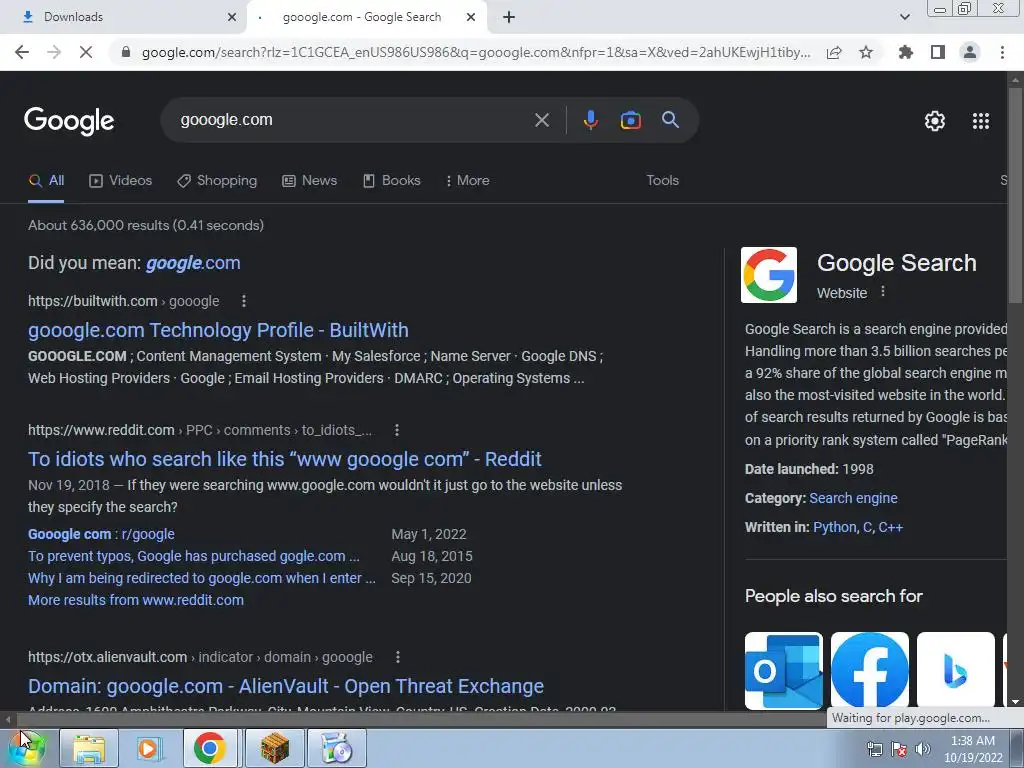Click the Did you mean google.com link

(x=193, y=263)
